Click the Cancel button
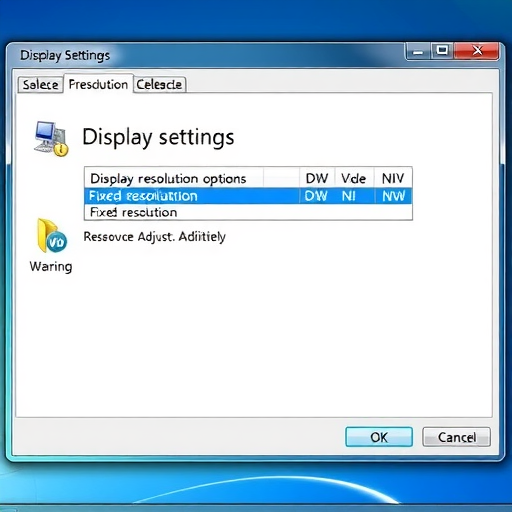Image resolution: width=512 pixels, height=512 pixels. click(456, 437)
